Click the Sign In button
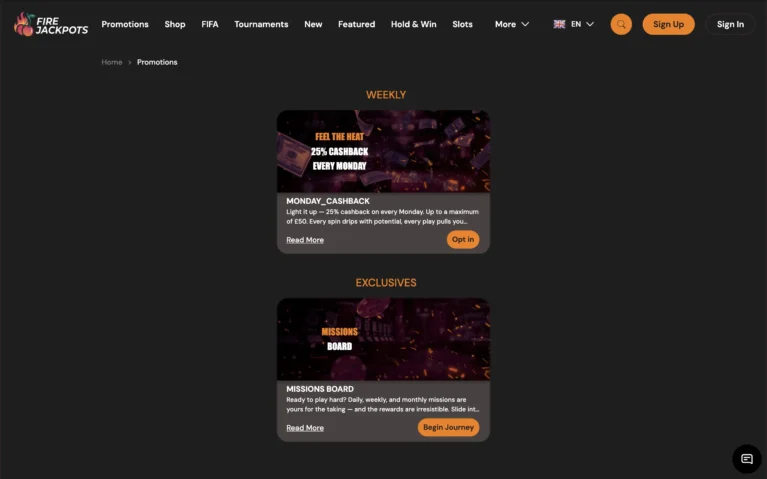Image resolution: width=767 pixels, height=479 pixels. pos(730,24)
